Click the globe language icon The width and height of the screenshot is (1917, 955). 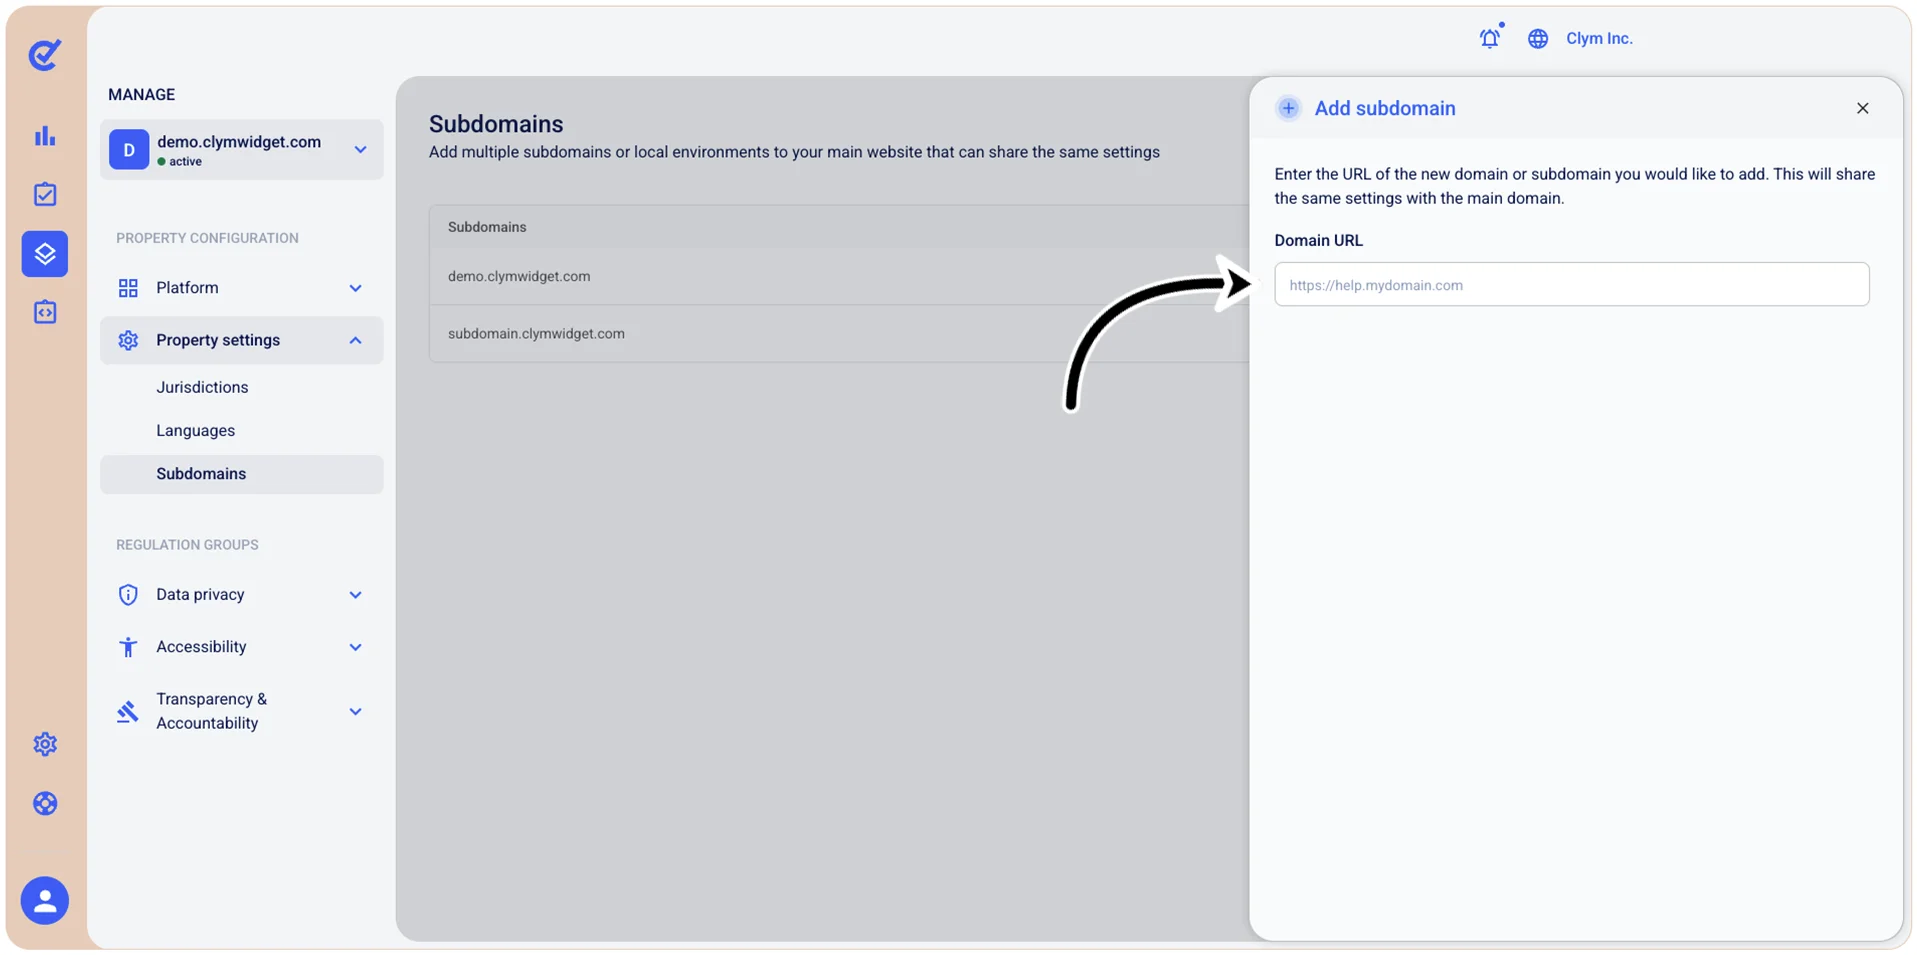click(x=1538, y=39)
